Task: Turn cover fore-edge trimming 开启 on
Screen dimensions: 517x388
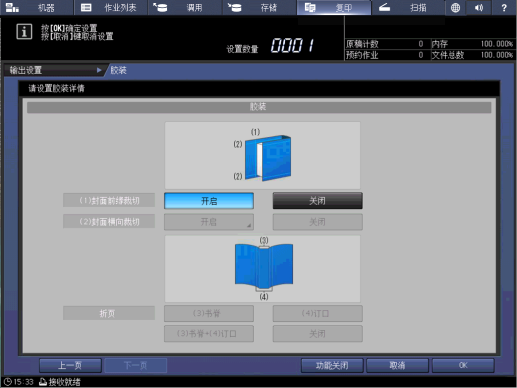Action: click(209, 201)
